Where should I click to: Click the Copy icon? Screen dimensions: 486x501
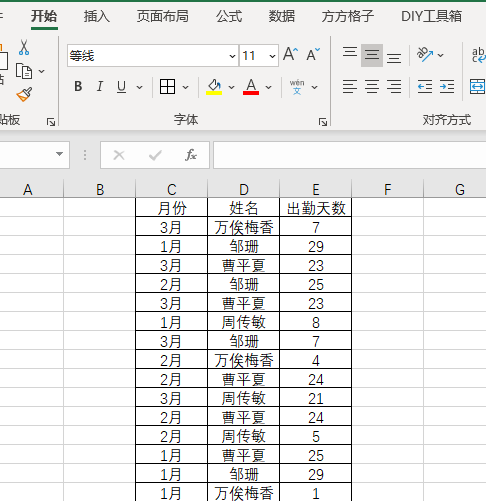pyautogui.click(x=24, y=71)
